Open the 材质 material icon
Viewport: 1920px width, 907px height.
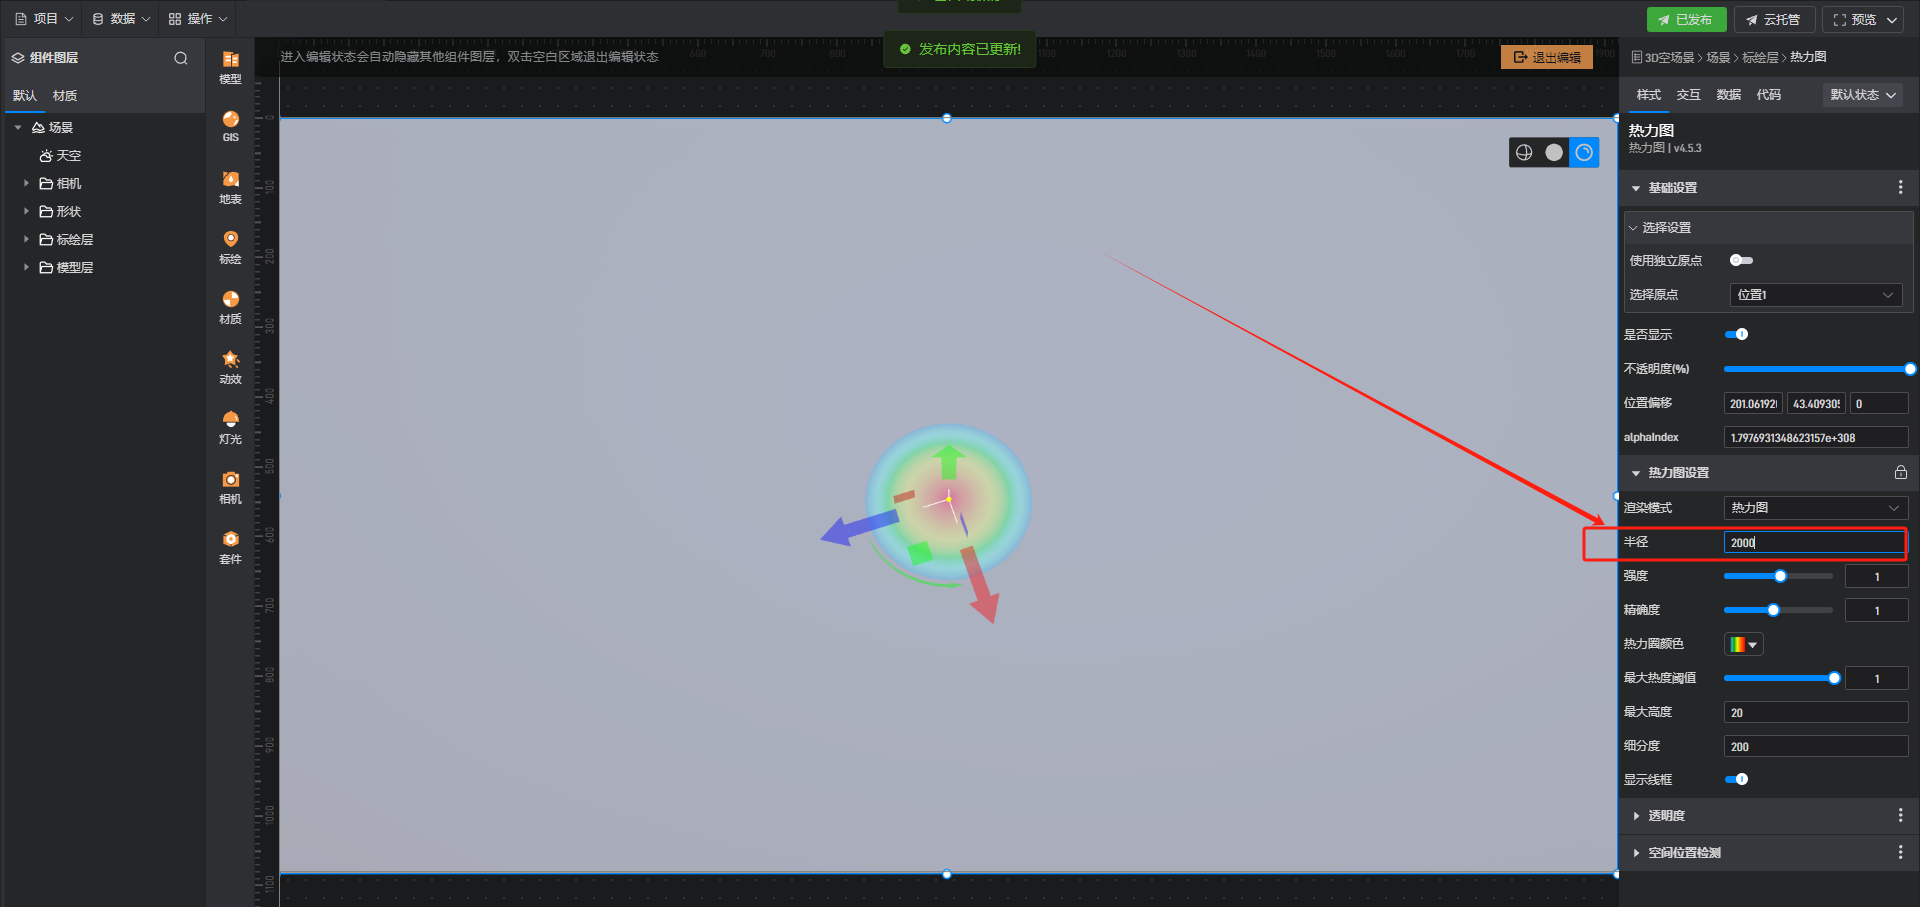point(230,307)
